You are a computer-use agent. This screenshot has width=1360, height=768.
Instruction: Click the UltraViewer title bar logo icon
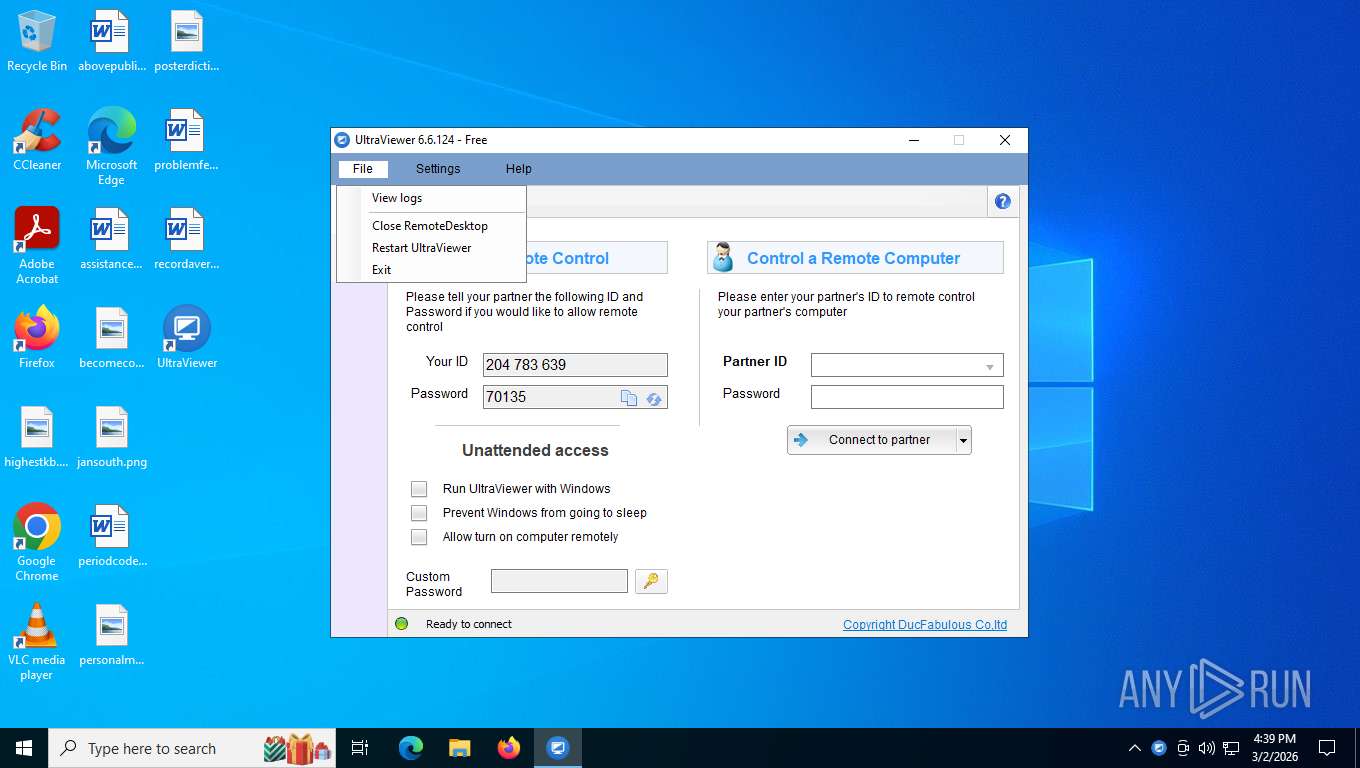[x=342, y=140]
